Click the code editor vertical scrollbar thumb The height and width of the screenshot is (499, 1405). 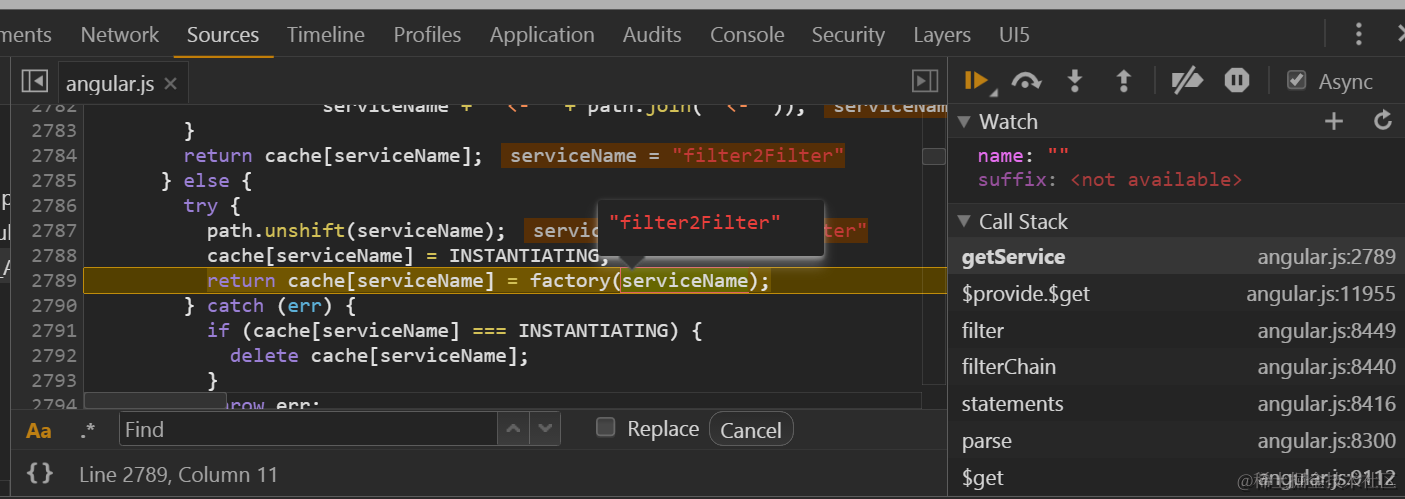click(934, 156)
